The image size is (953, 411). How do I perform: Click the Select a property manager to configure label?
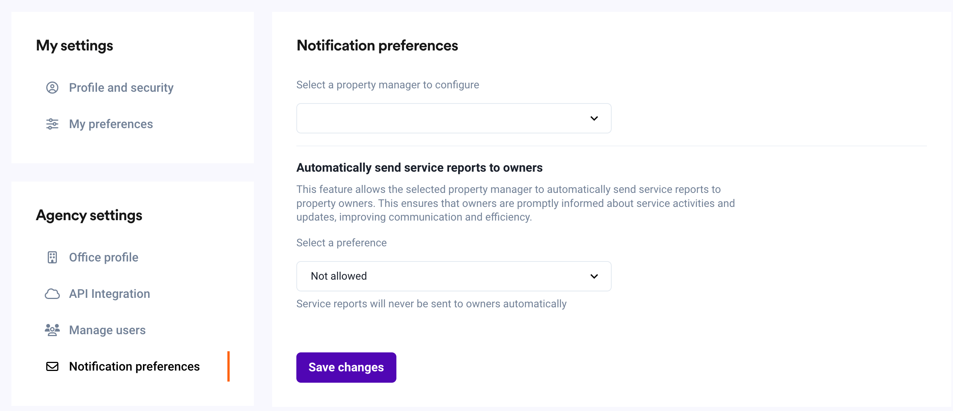coord(387,85)
